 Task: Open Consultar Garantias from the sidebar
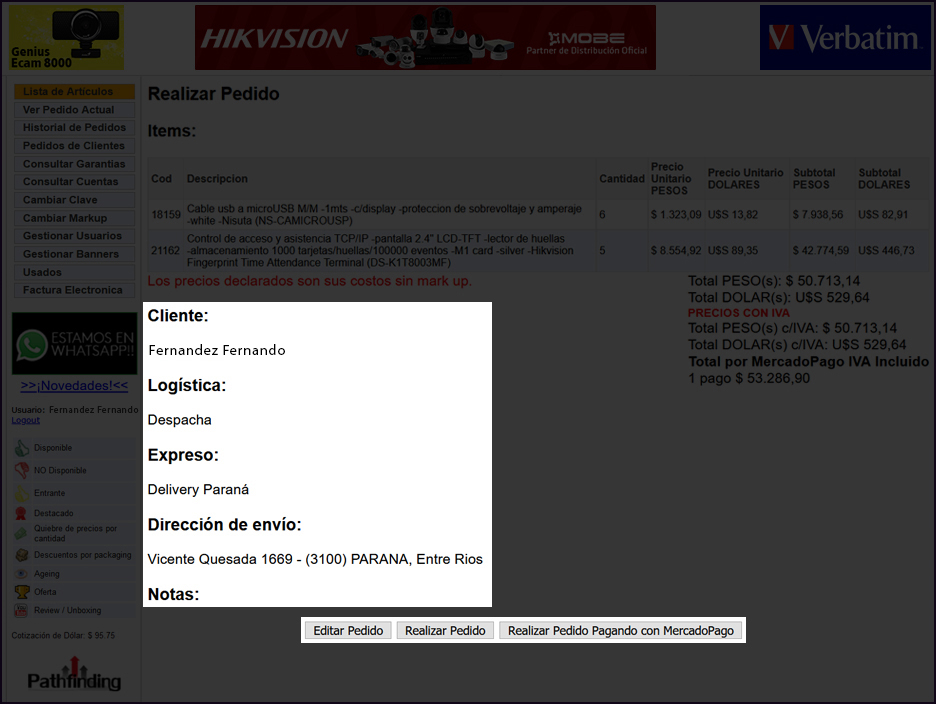74,164
